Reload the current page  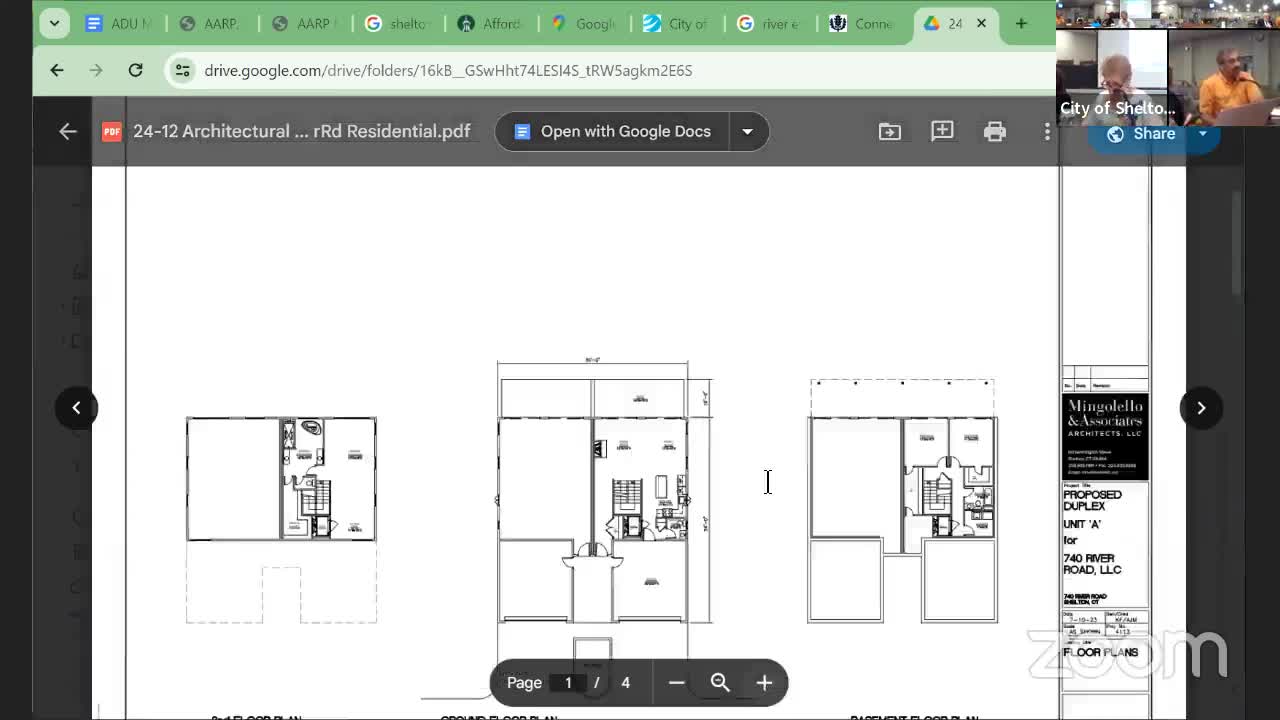135,70
